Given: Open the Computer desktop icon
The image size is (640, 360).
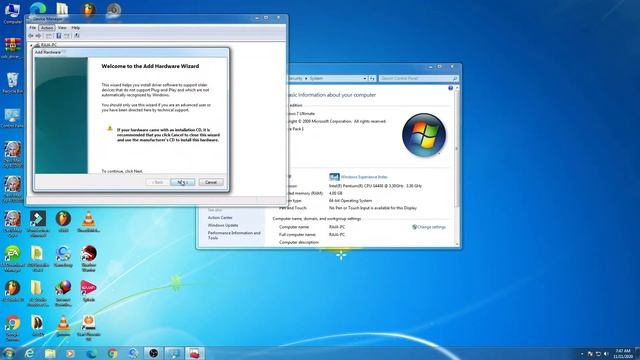Looking at the screenshot, I should [x=12, y=13].
